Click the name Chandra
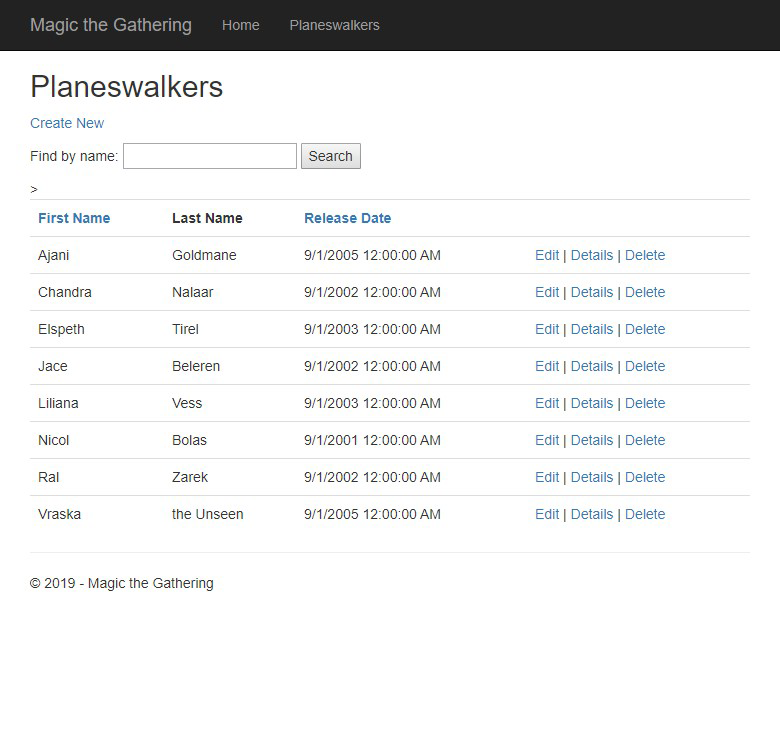 tap(65, 292)
